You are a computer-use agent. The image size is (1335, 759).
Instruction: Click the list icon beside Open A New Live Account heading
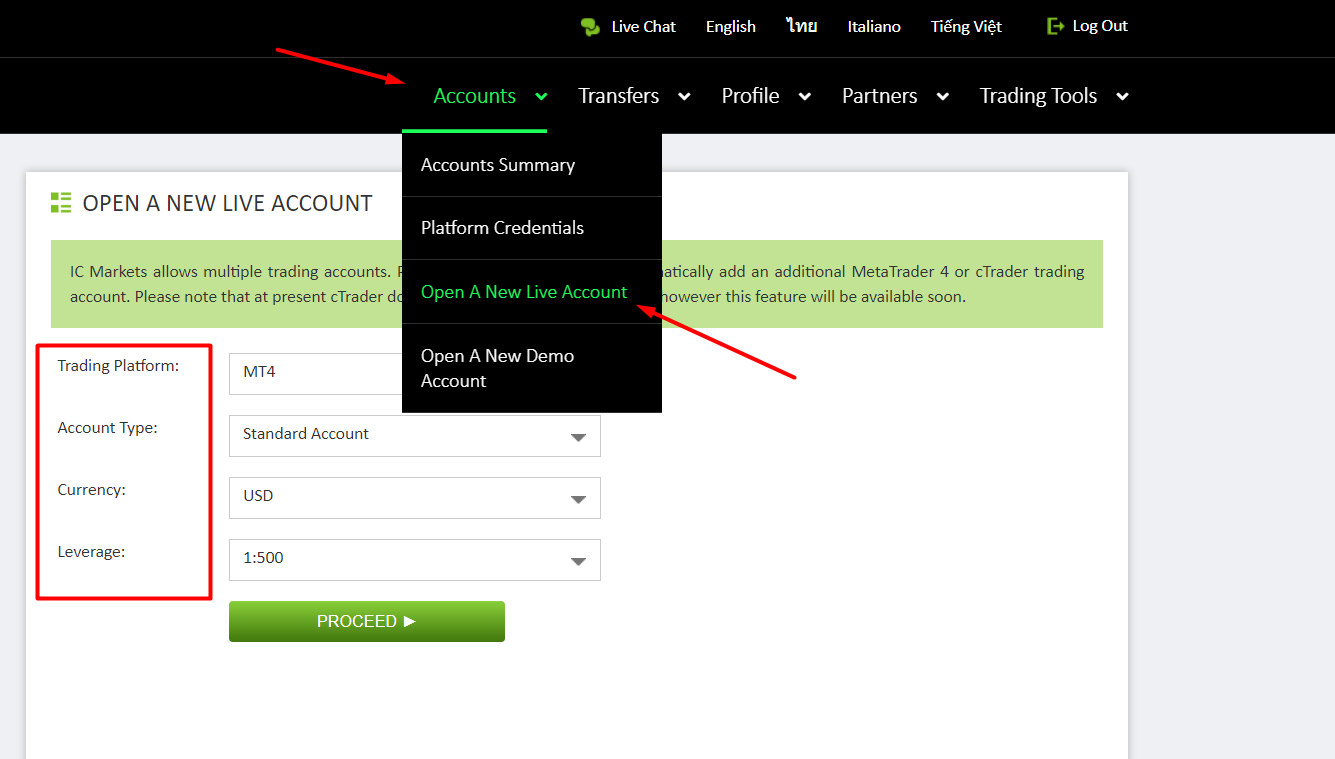(x=61, y=203)
